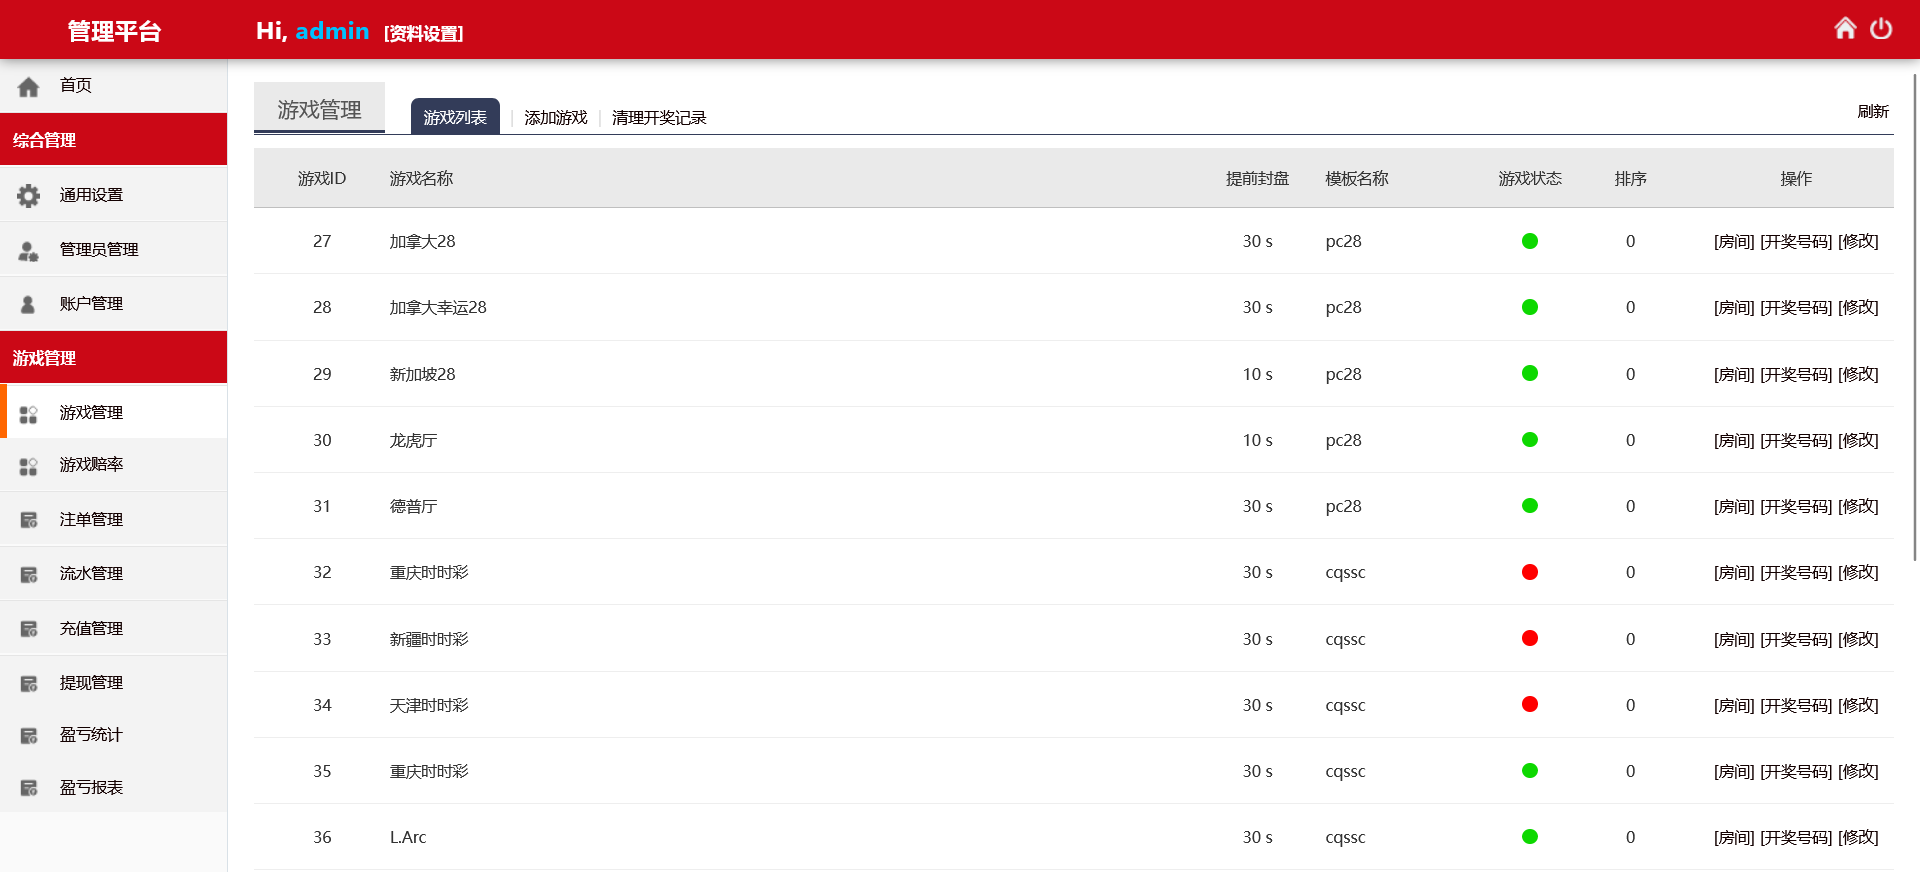The height and width of the screenshot is (872, 1920).
Task: Click the 注单管理 sidebar icon
Action: (x=29, y=520)
